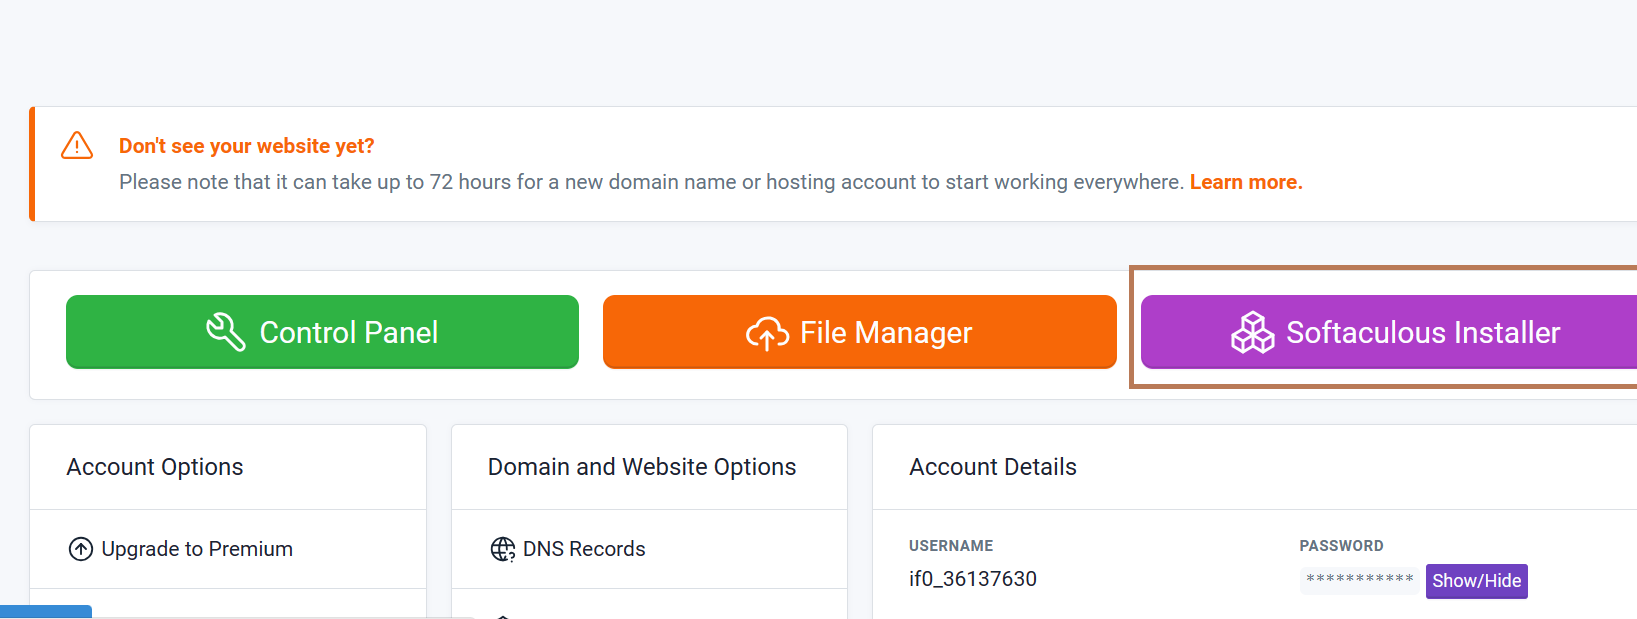The height and width of the screenshot is (619, 1637).
Task: Click the 72 hours notice text
Action: point(651,182)
